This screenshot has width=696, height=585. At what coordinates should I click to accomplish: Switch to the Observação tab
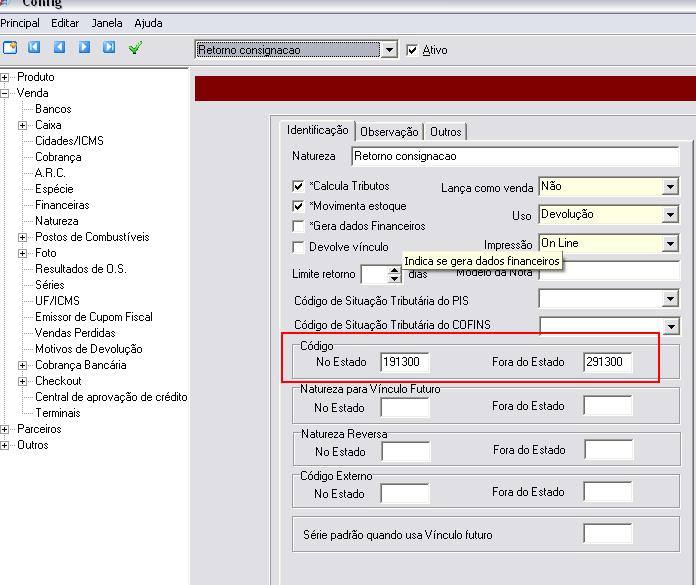click(x=389, y=131)
